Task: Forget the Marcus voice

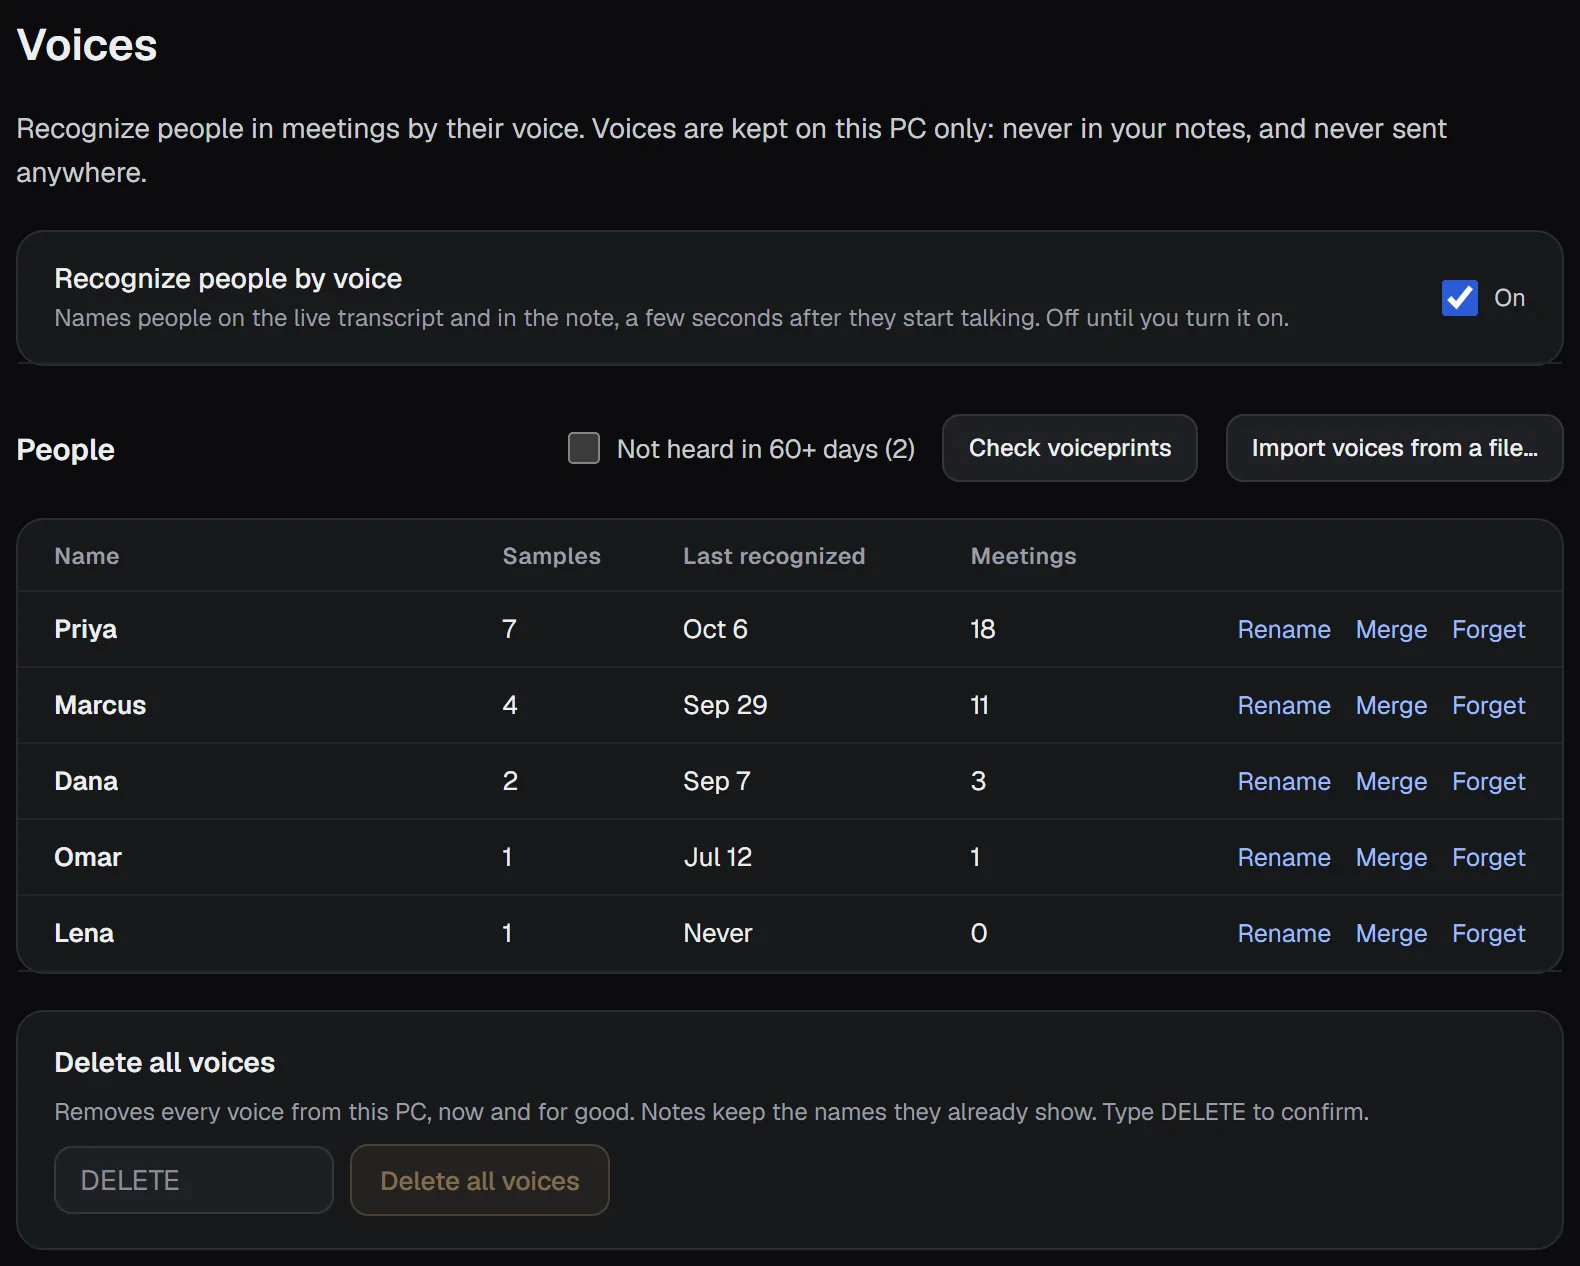Action: [x=1489, y=705]
